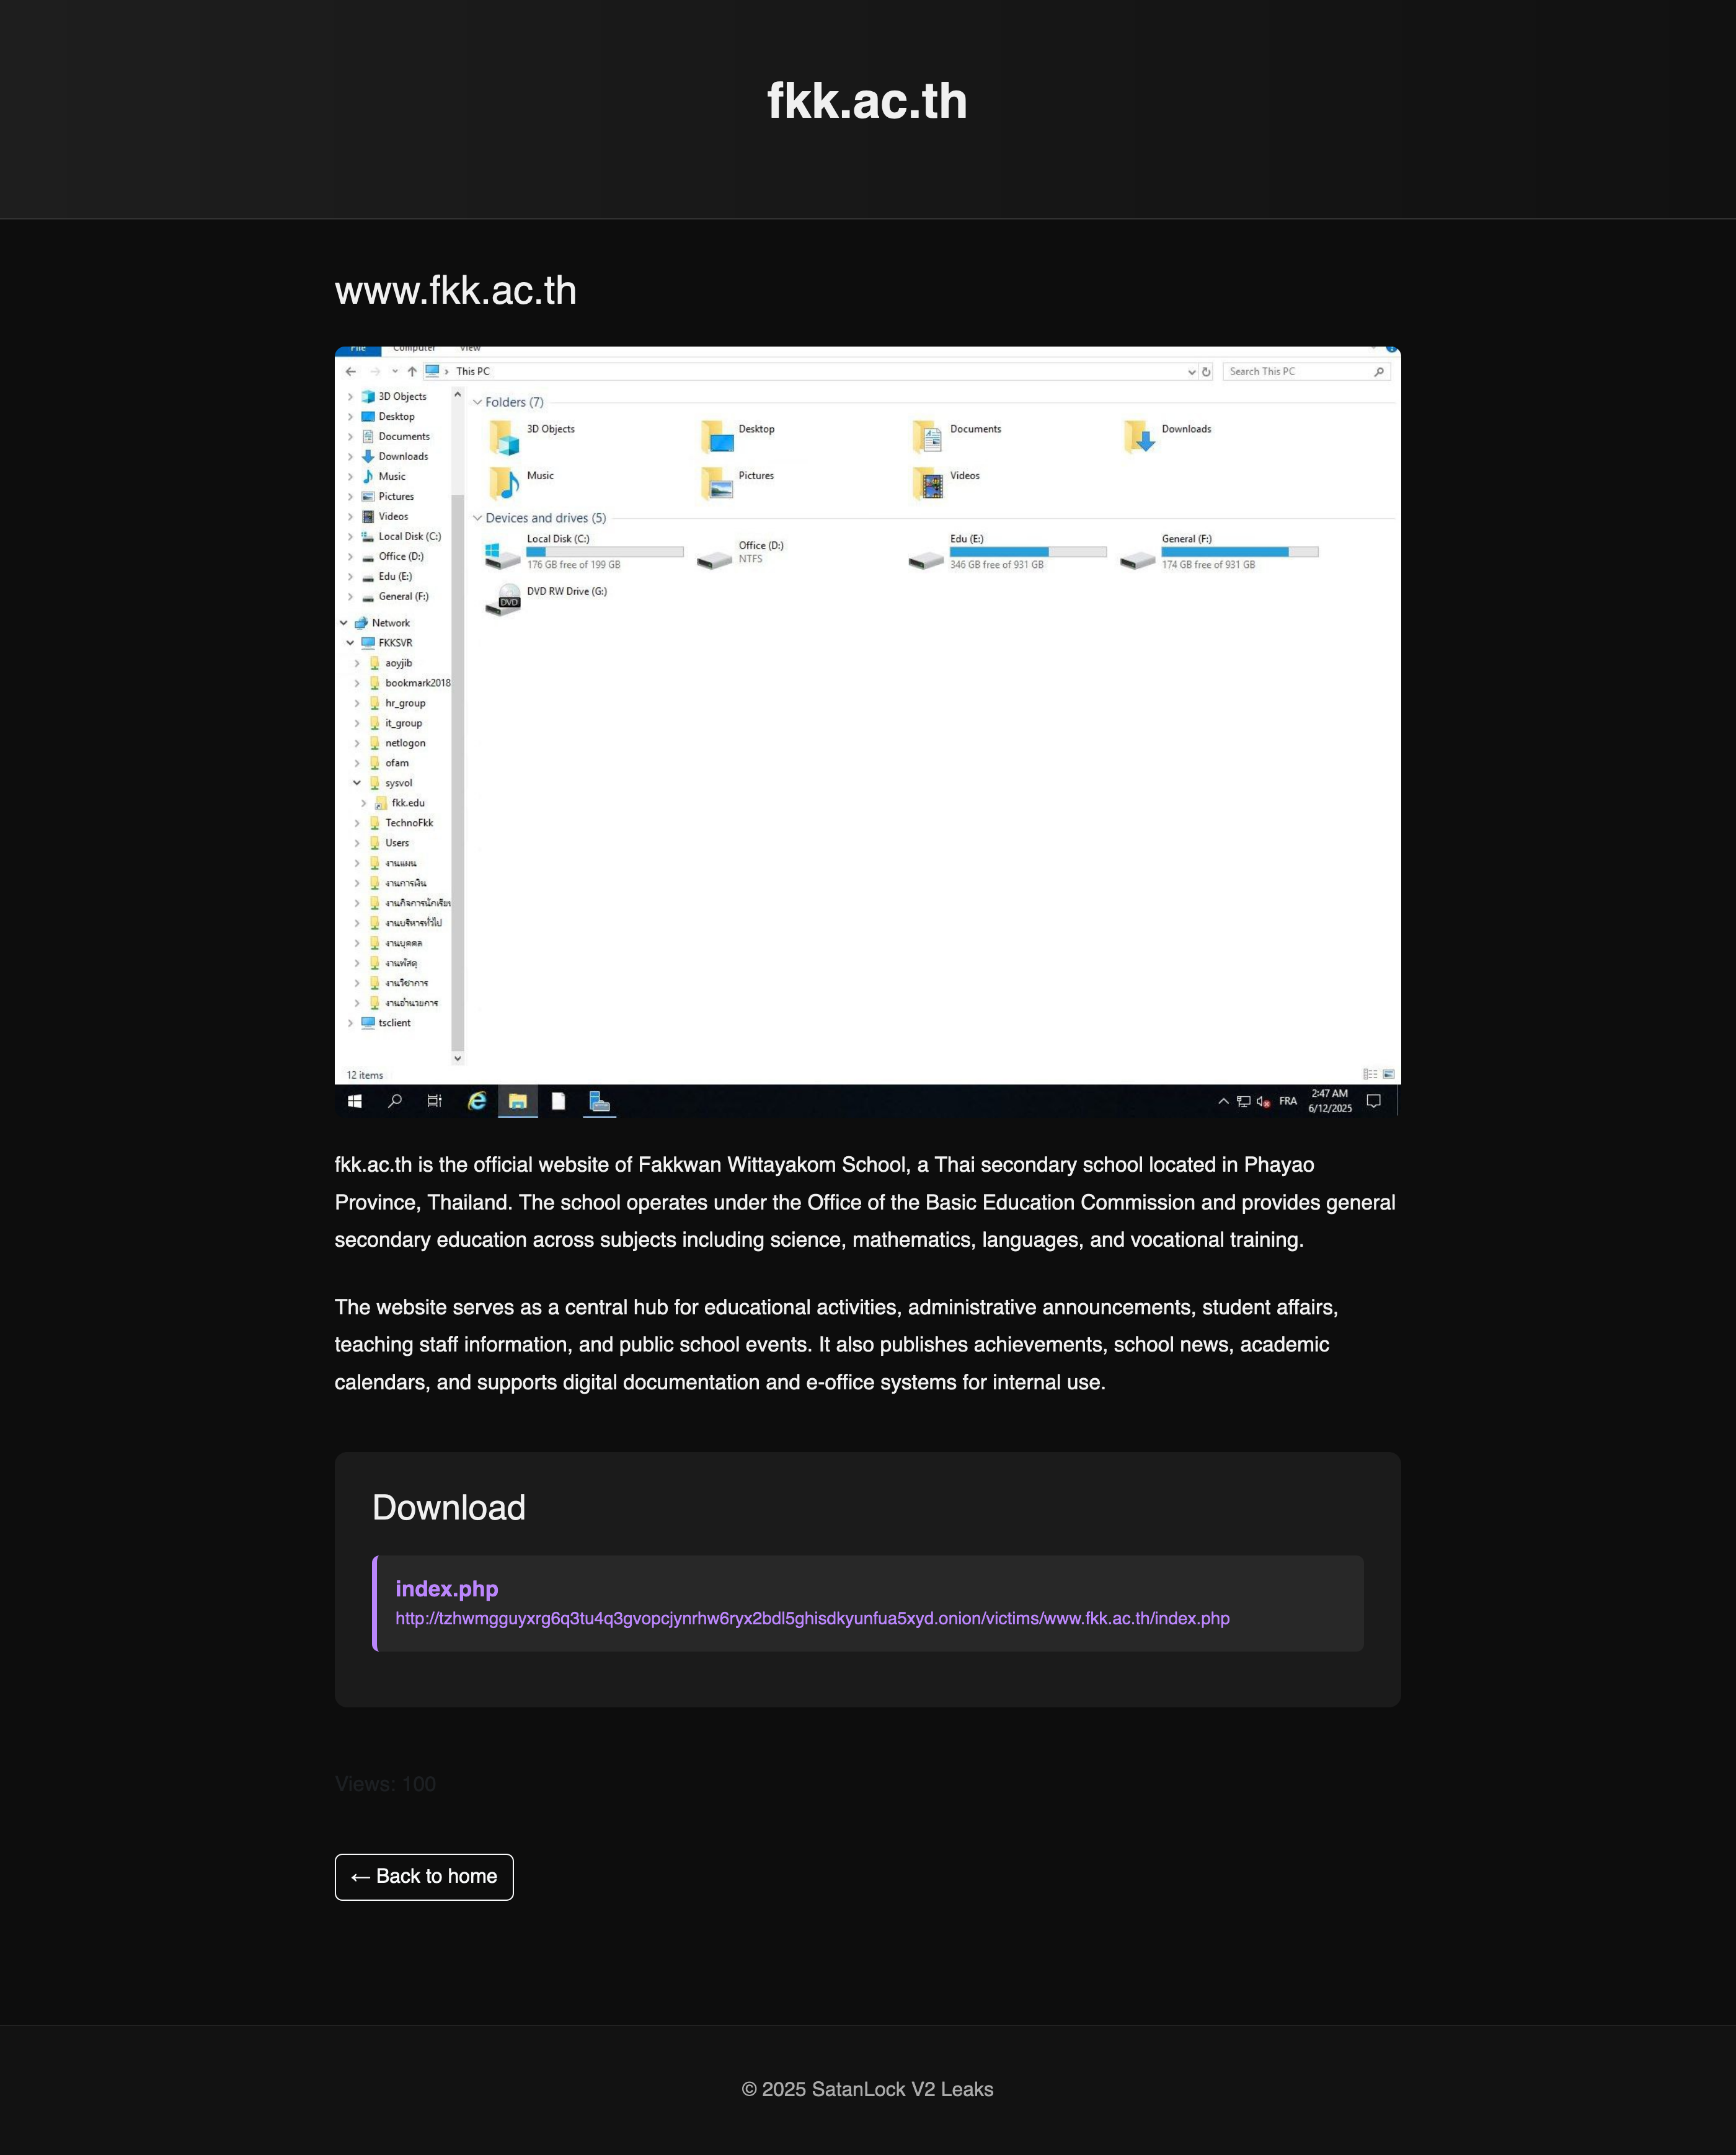1736x2155 pixels.
Task: Click the Search This PC field
Action: click(1306, 372)
